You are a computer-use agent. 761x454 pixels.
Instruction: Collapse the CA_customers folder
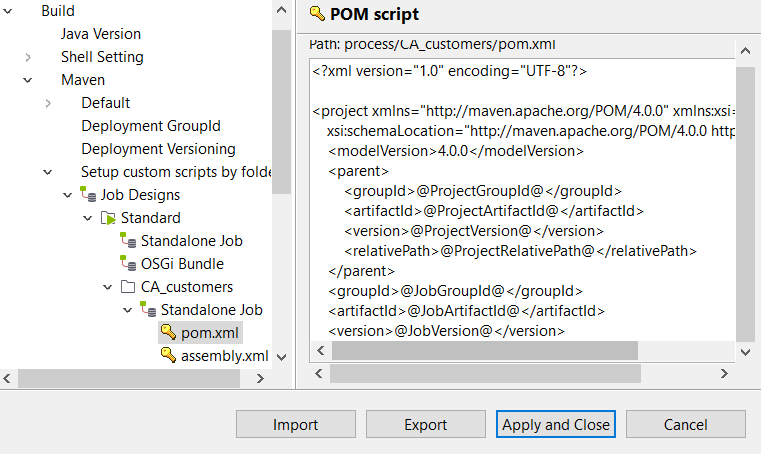point(108,287)
